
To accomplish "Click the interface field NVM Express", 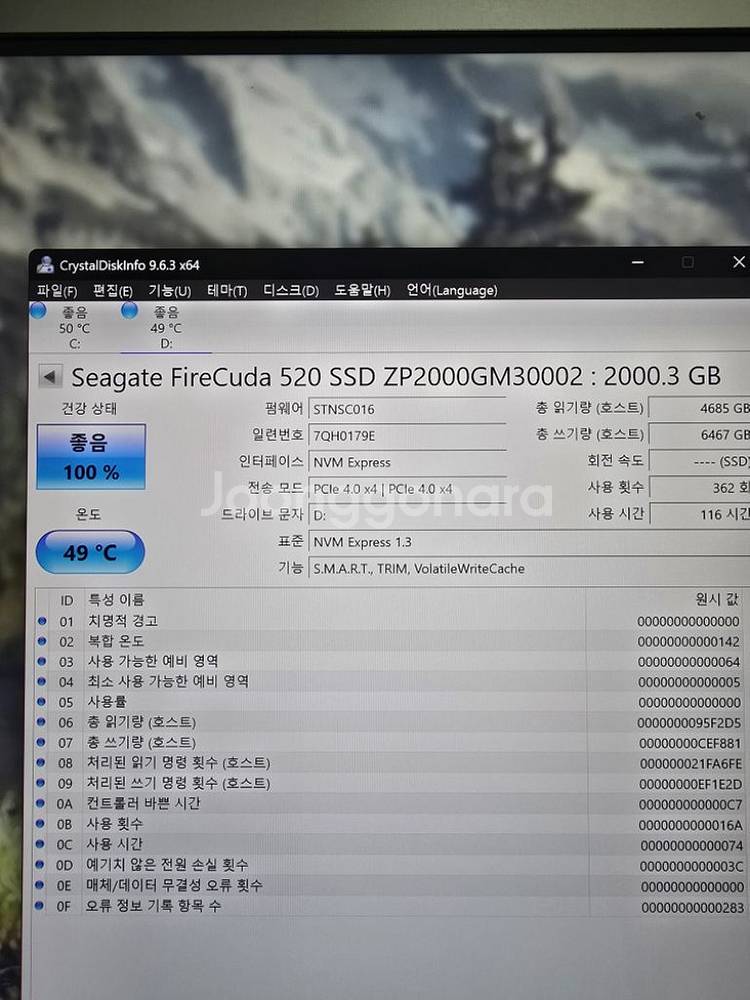I will [x=408, y=462].
